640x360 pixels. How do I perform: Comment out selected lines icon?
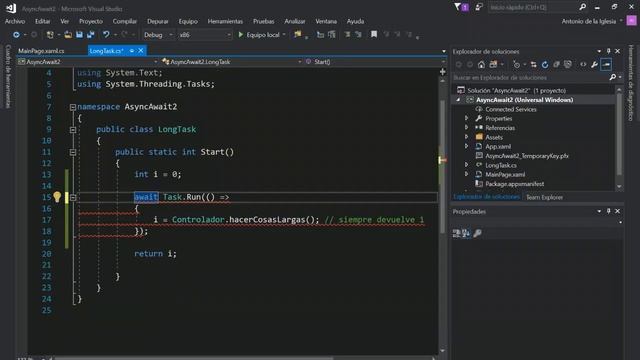coord(347,35)
